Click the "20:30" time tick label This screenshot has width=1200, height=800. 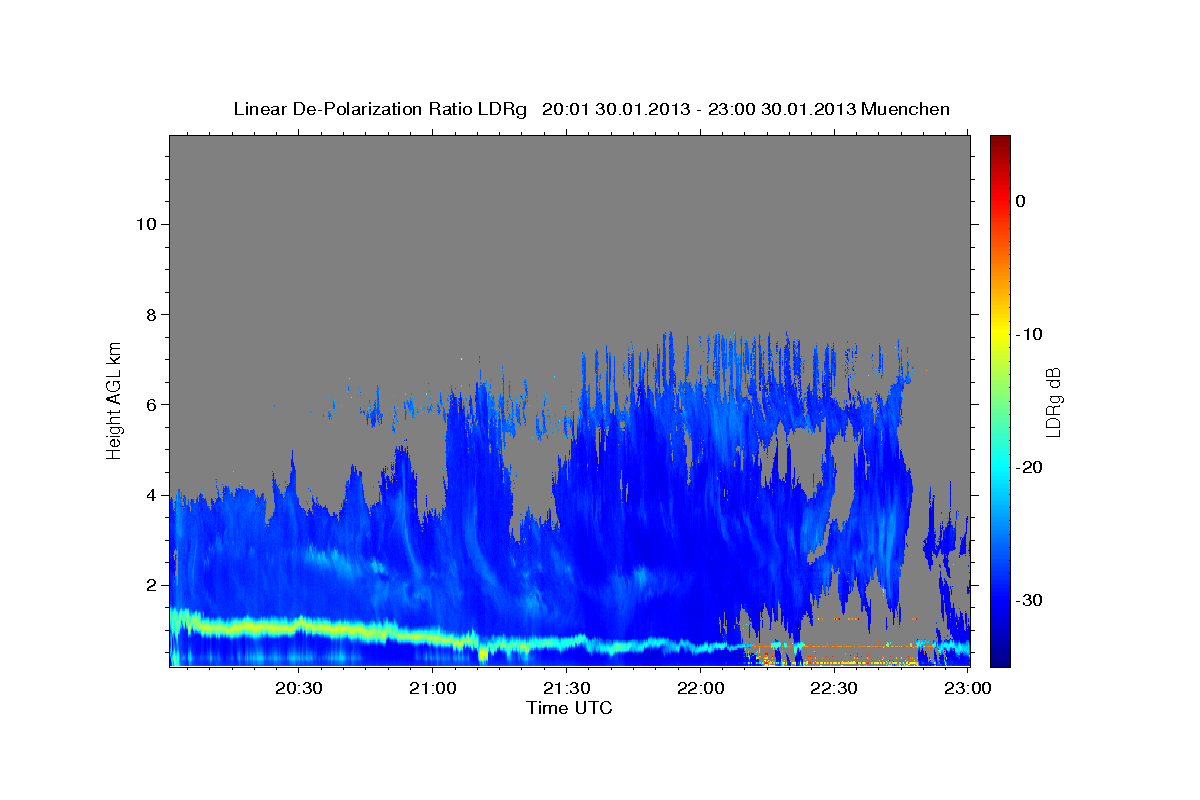[299, 688]
